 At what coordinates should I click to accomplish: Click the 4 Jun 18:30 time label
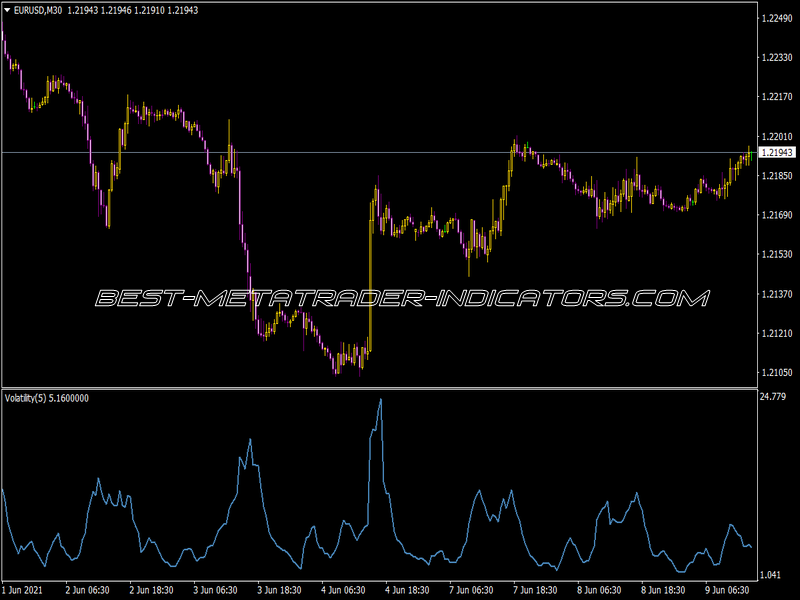407,590
